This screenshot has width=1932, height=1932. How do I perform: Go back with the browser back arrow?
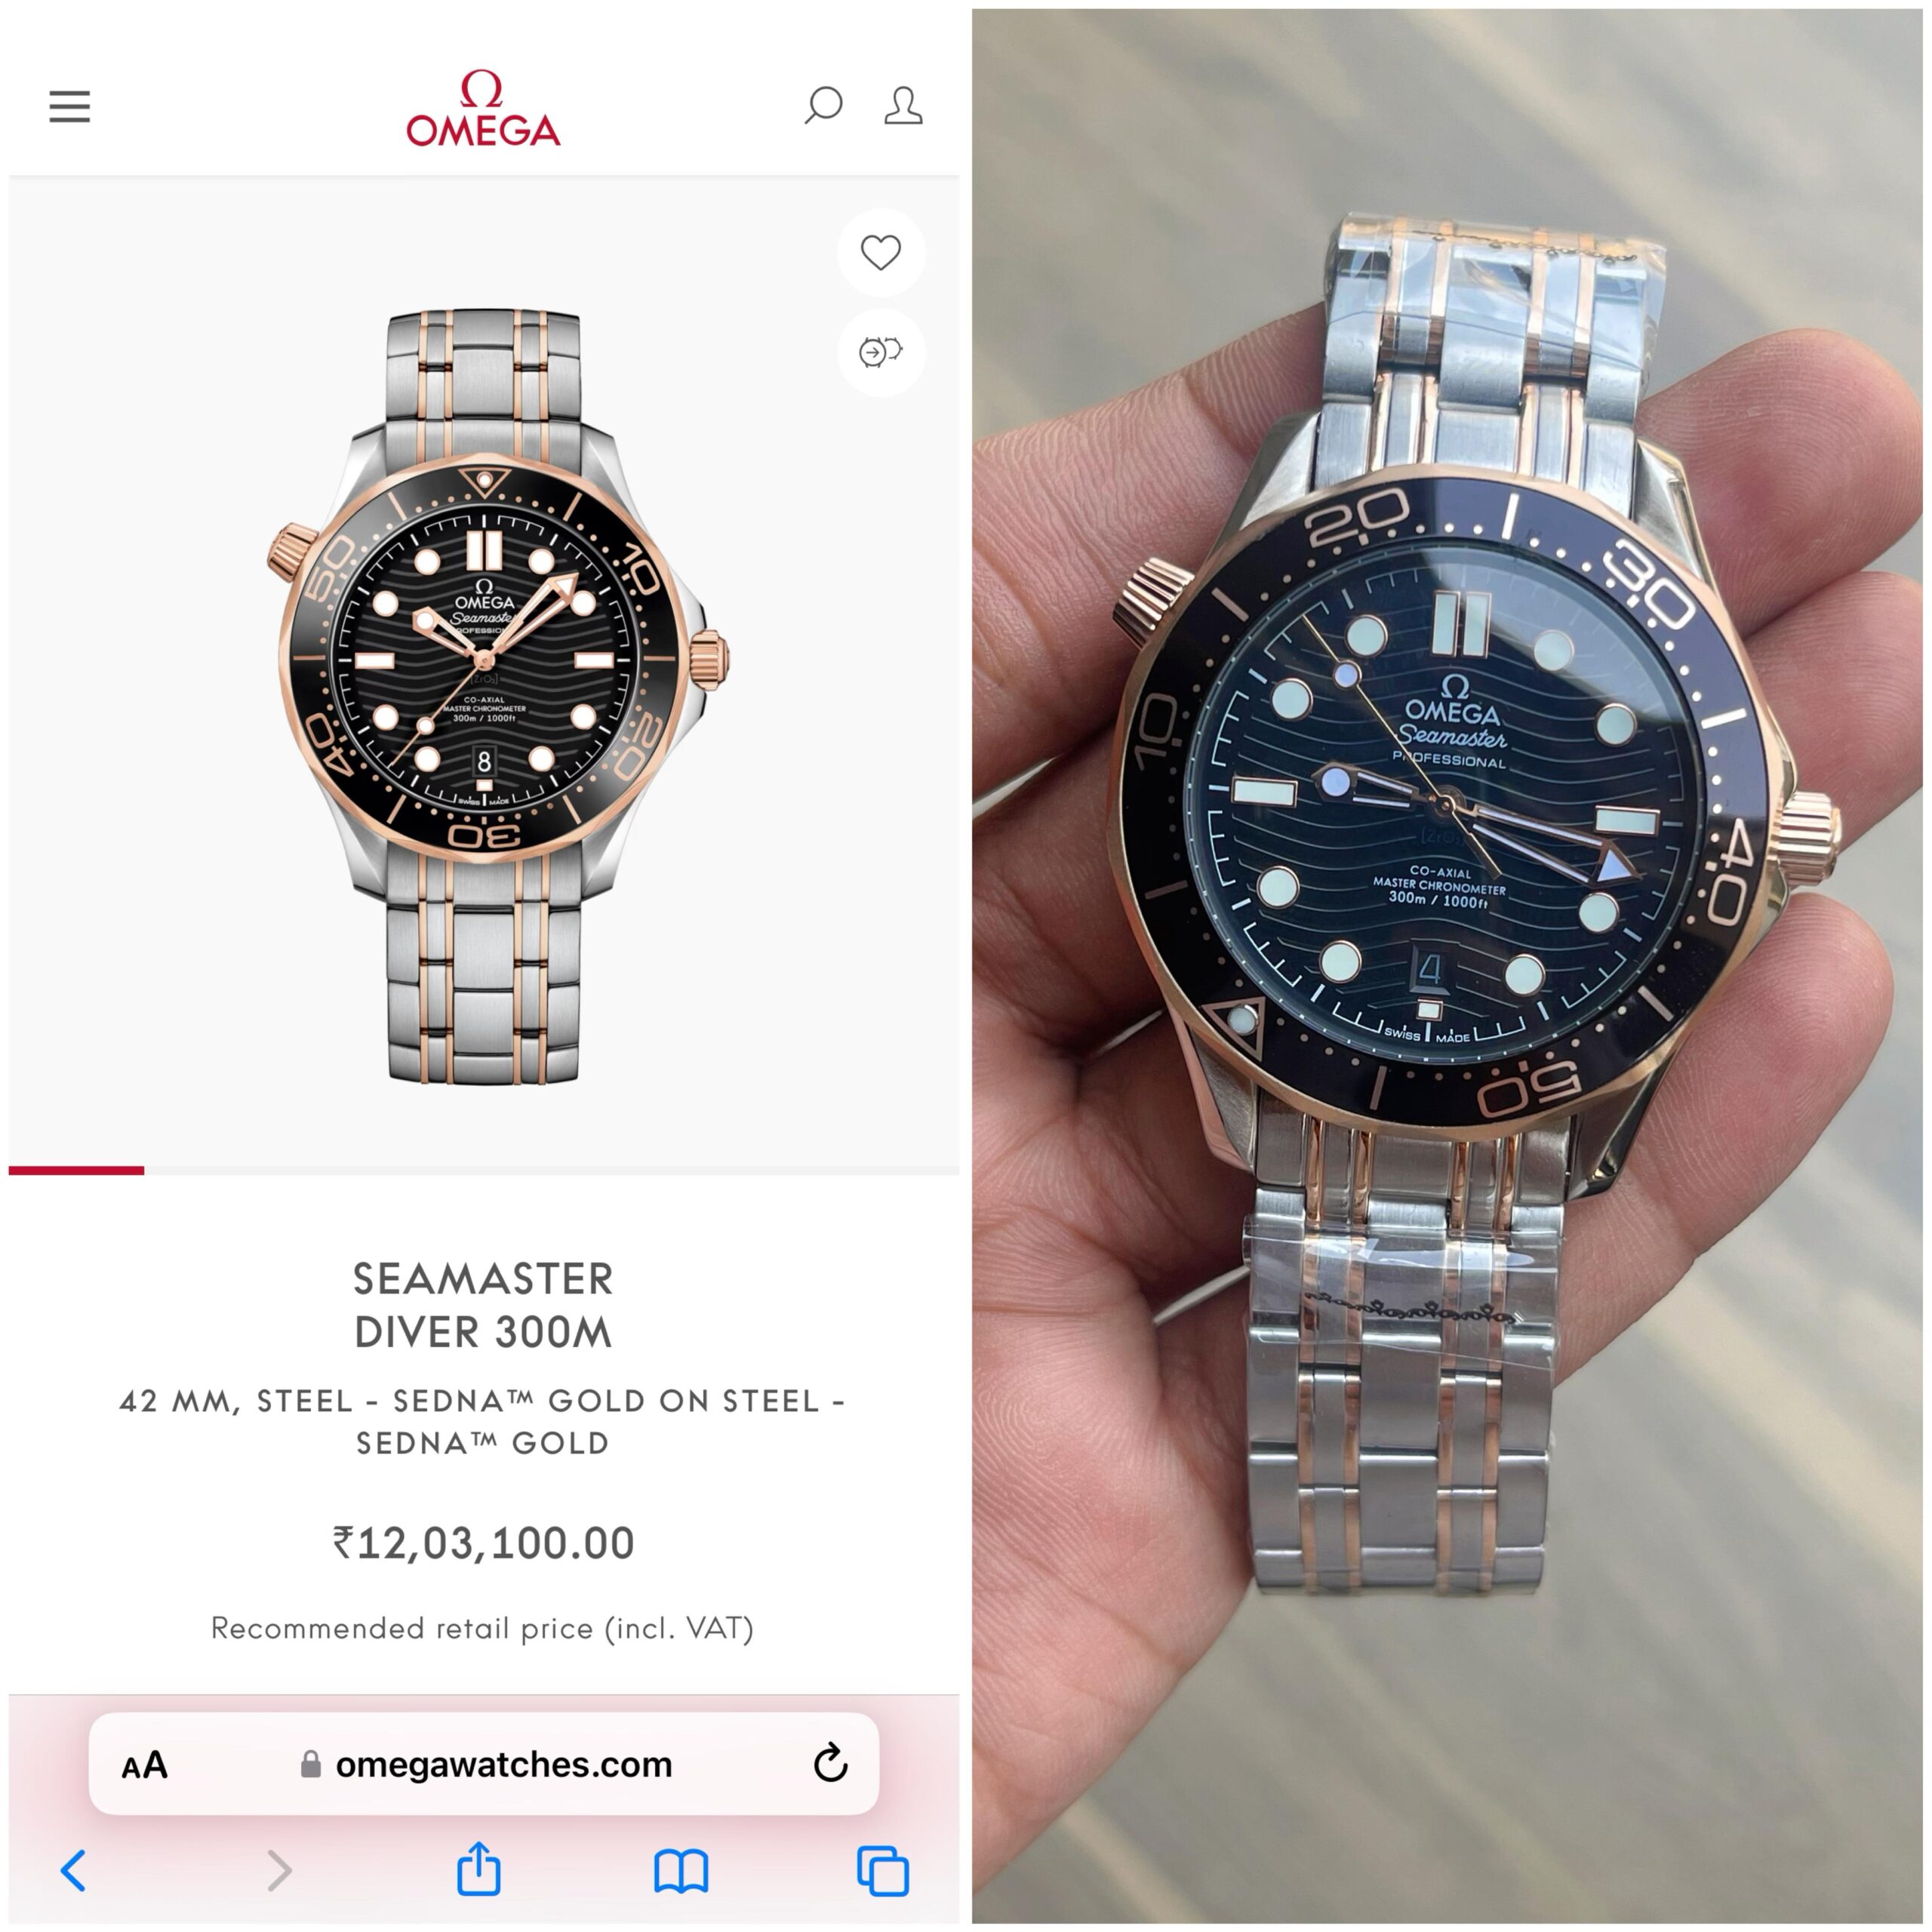coord(73,1870)
